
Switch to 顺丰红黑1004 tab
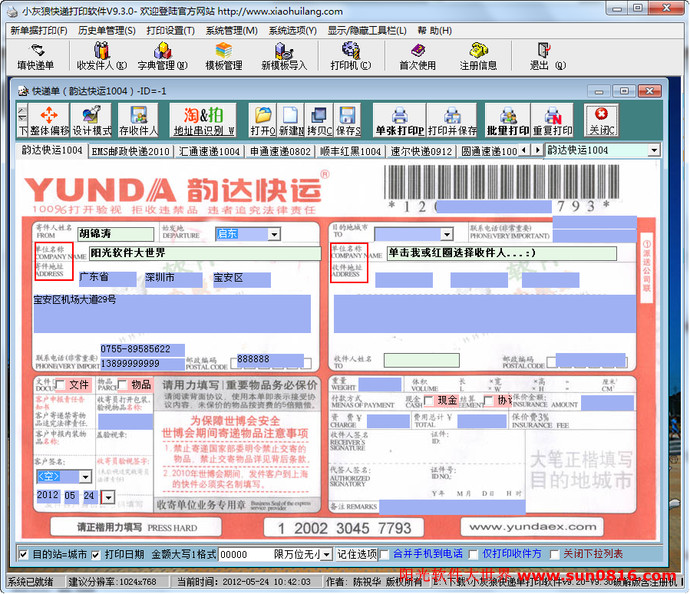(351, 151)
